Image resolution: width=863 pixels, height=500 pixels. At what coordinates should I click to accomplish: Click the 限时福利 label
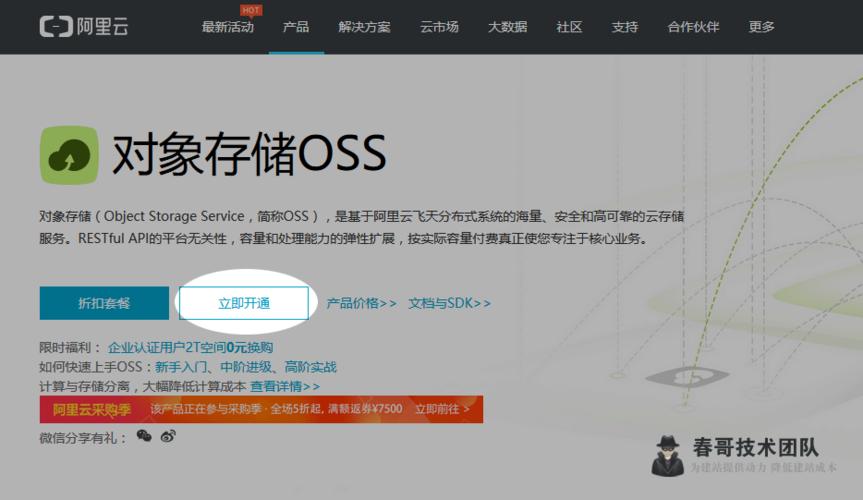point(70,347)
